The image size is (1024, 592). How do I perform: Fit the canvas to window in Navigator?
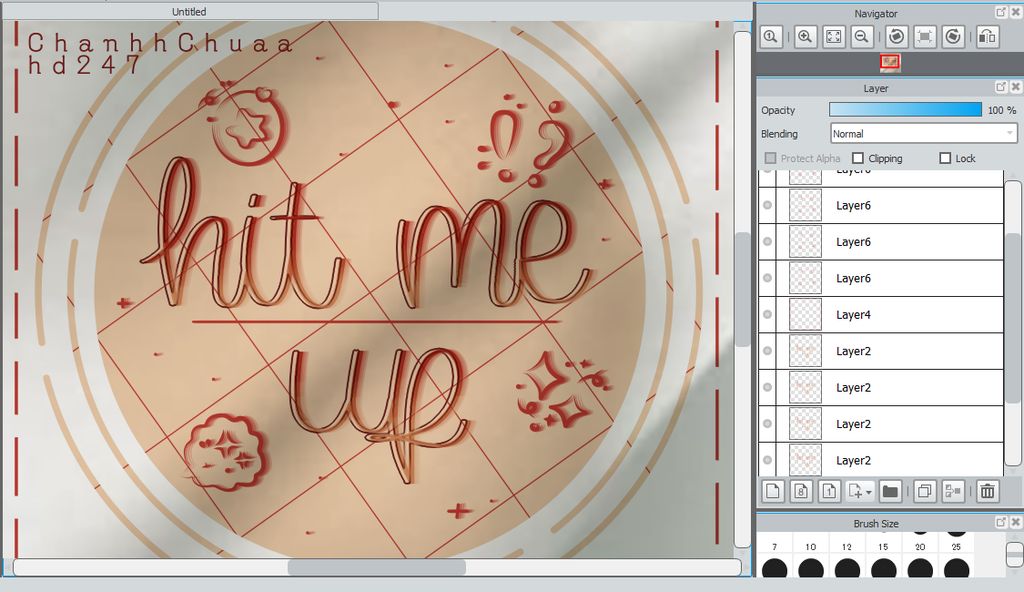coord(834,37)
